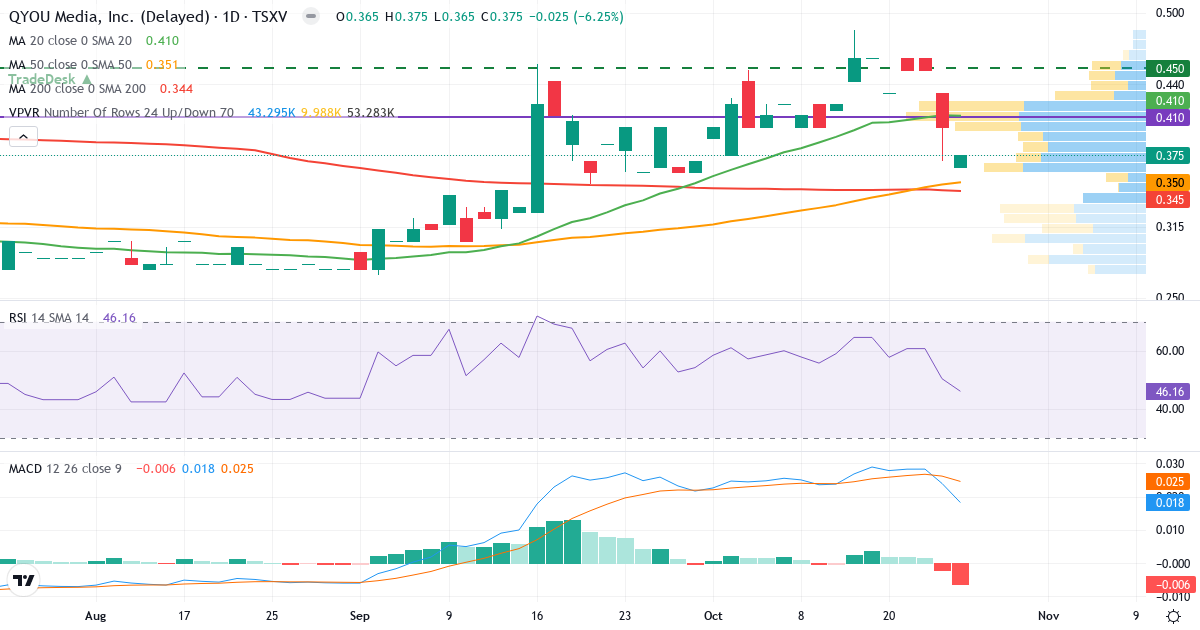The image size is (1200, 630).
Task: Click red -0.006 histogram axis label
Action: (x=1170, y=585)
